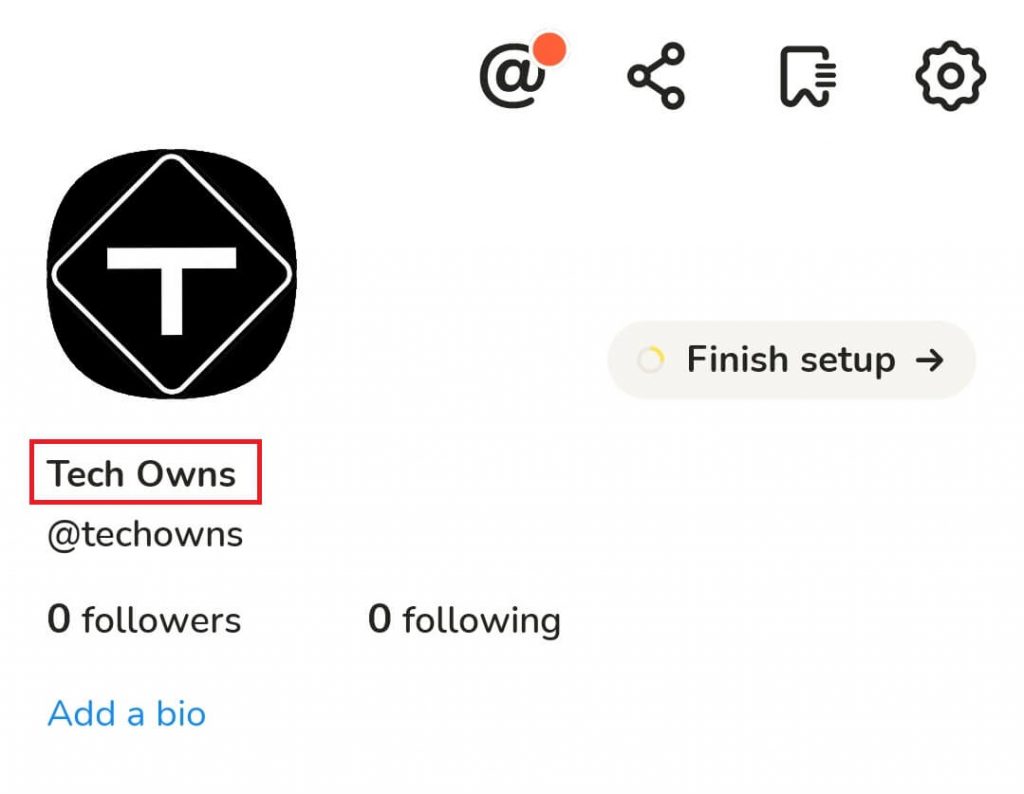
Task: Open the saved replays bookmark icon
Action: (x=808, y=76)
